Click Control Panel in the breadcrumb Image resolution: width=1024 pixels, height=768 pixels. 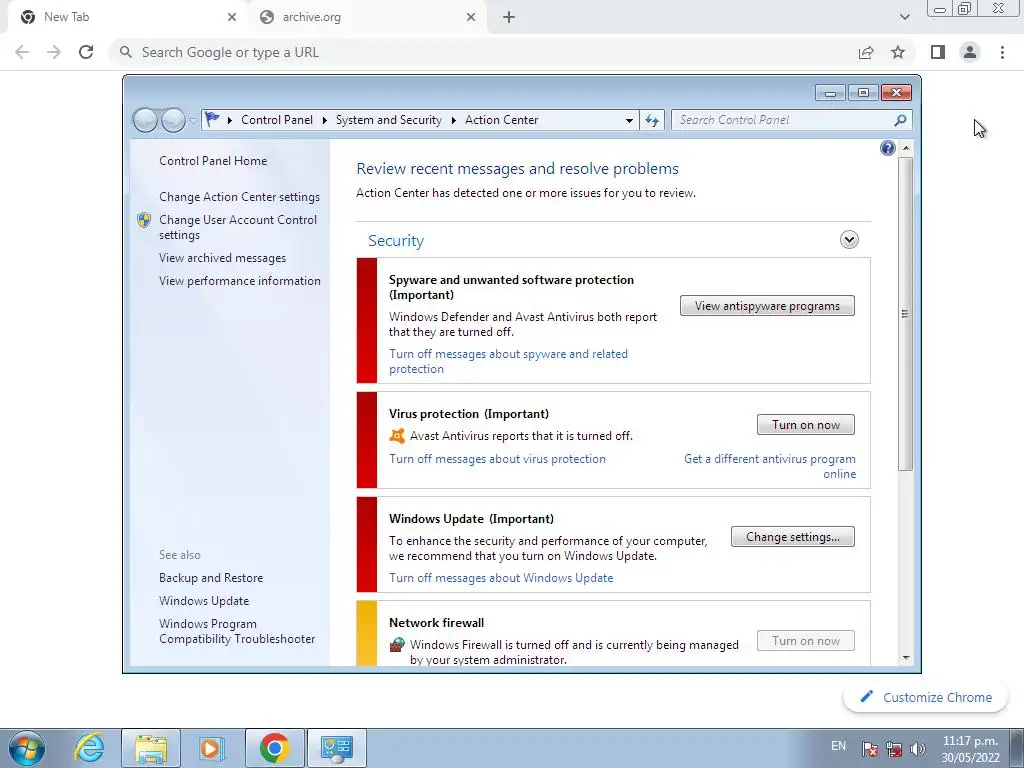(x=277, y=120)
